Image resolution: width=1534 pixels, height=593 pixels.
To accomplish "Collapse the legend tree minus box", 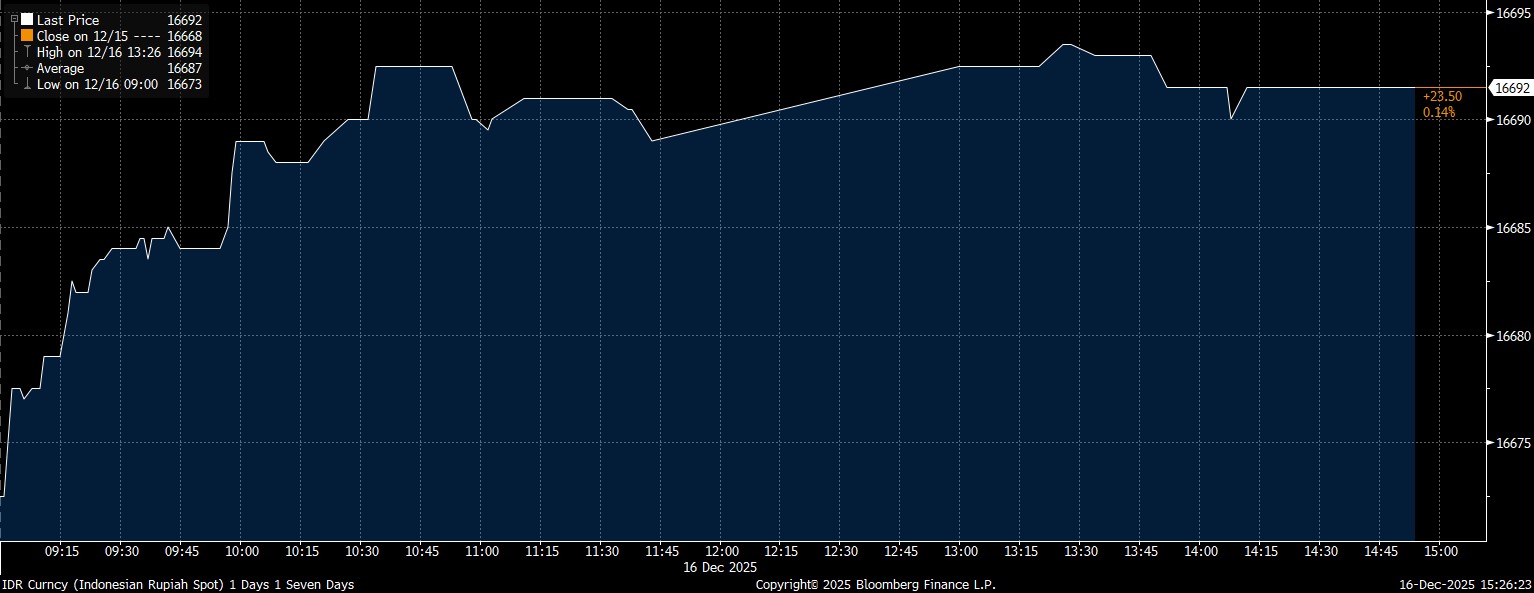I will (x=14, y=19).
